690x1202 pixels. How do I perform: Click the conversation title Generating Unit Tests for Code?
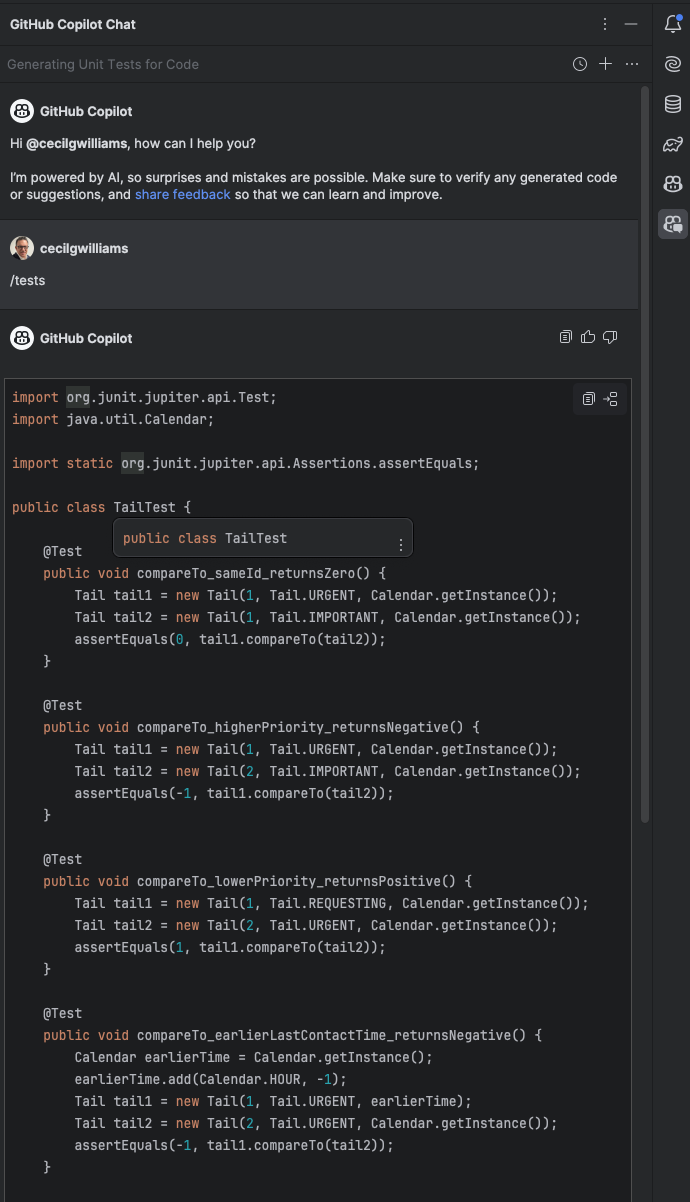click(103, 64)
